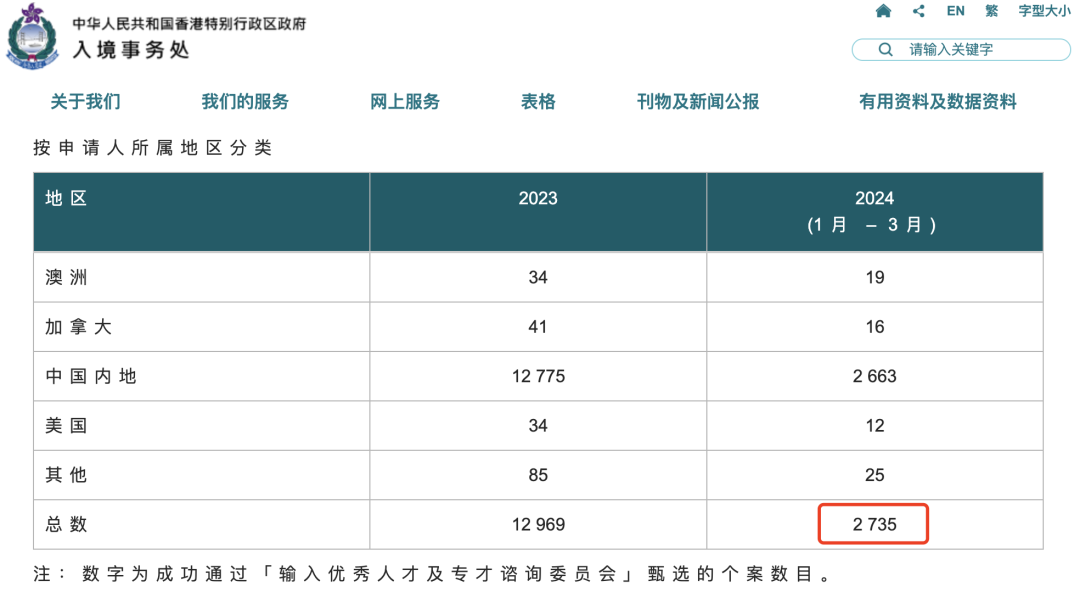Image resolution: width=1080 pixels, height=592 pixels.
Task: Click the value 85 for 其他
Action: 538,475
